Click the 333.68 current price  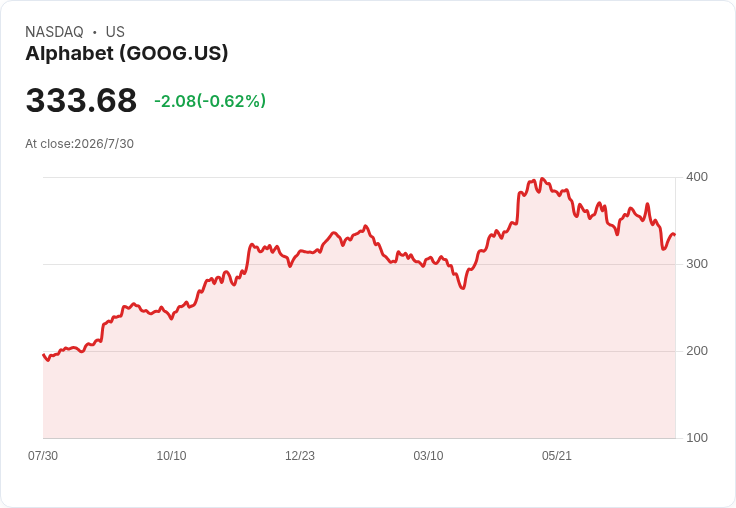[x=81, y=100]
